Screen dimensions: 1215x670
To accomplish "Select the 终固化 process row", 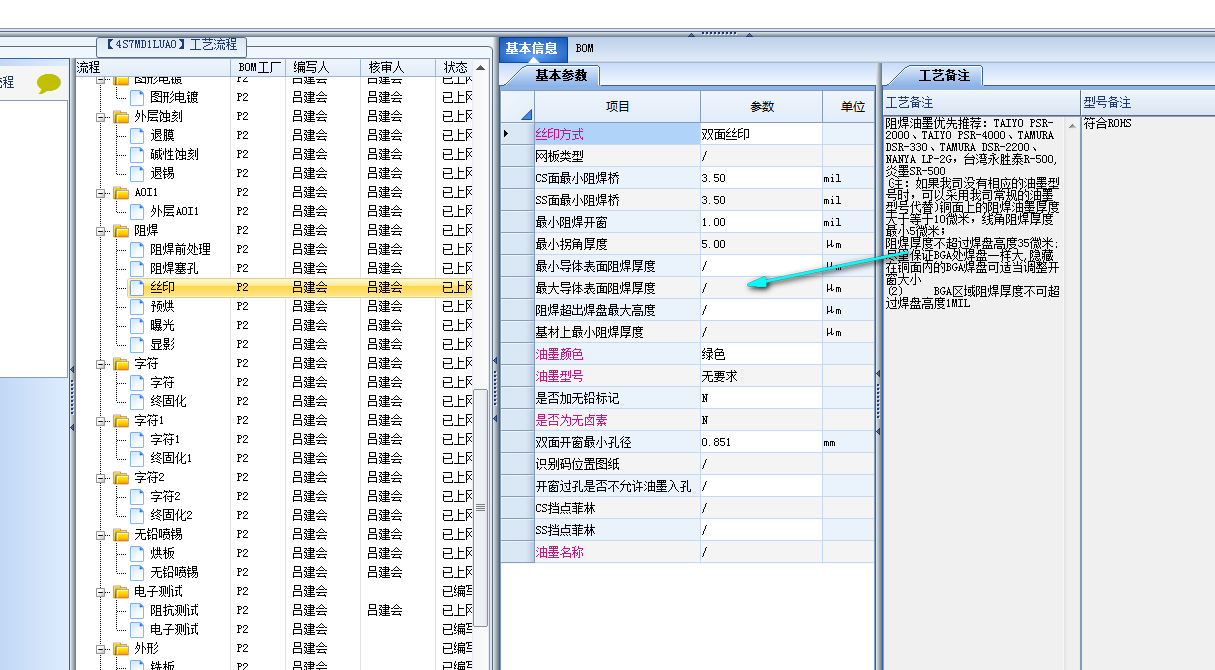I will point(274,402).
